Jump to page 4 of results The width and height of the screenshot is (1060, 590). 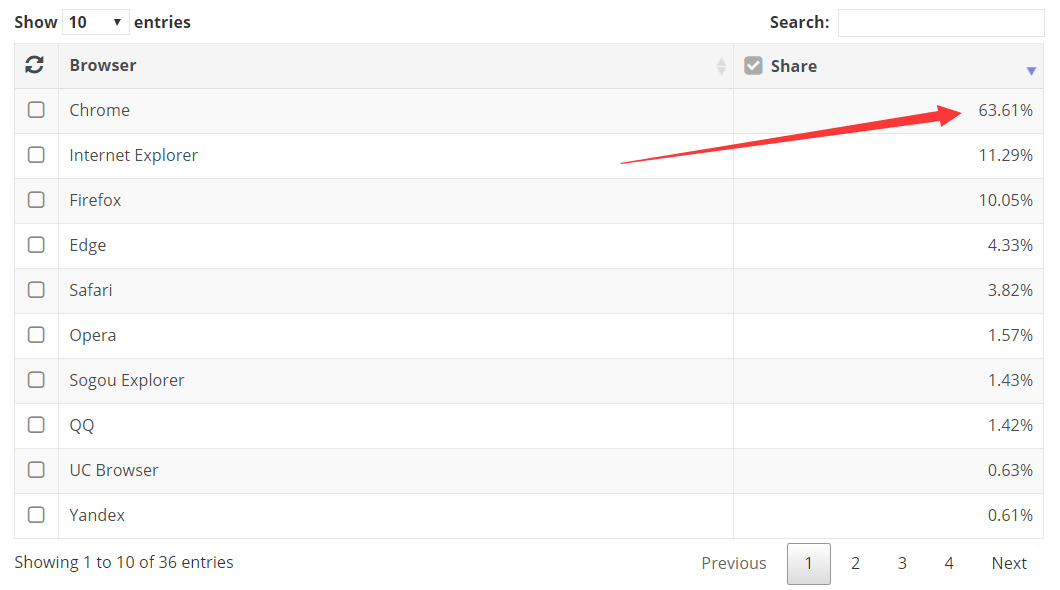[x=948, y=563]
